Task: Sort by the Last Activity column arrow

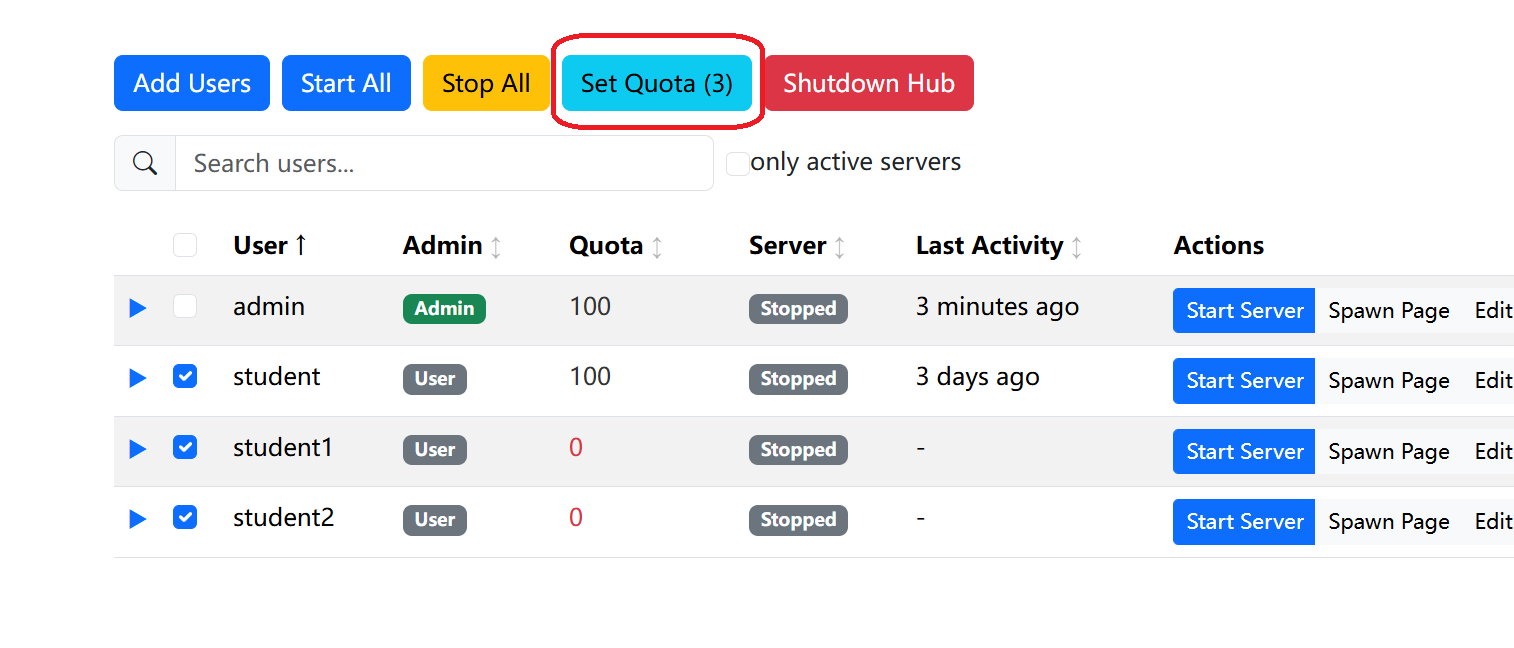Action: 1078,245
